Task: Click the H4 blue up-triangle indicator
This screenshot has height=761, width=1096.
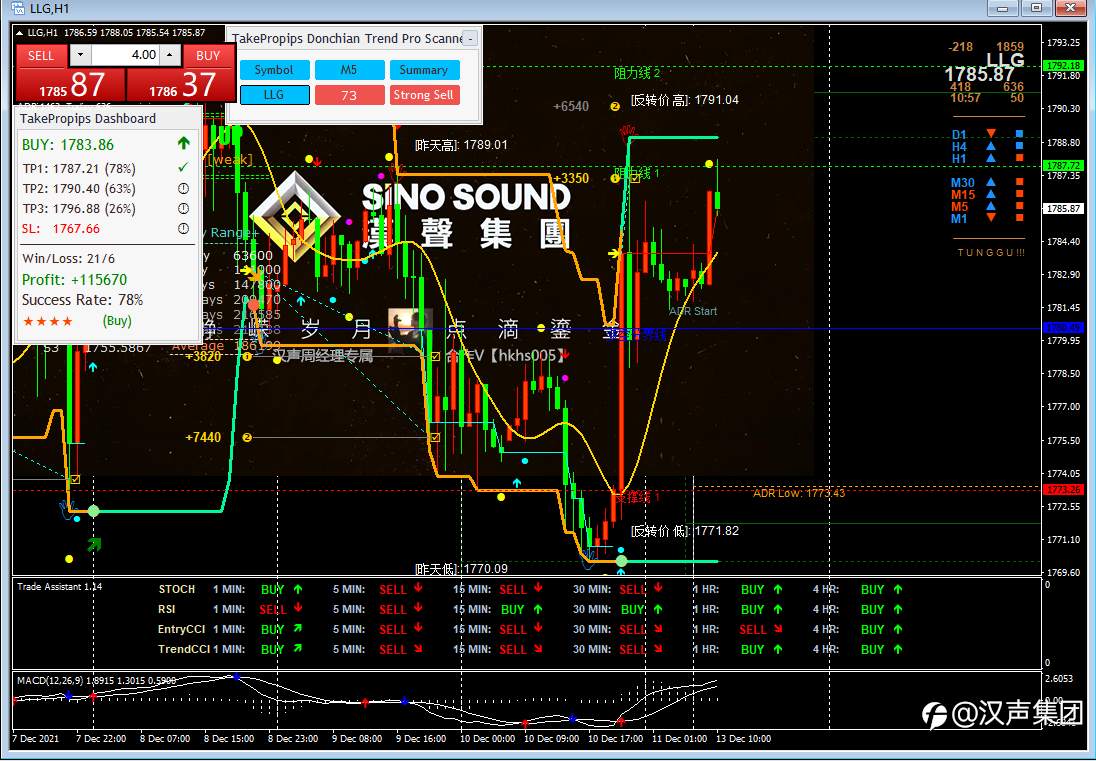Action: coord(991,146)
